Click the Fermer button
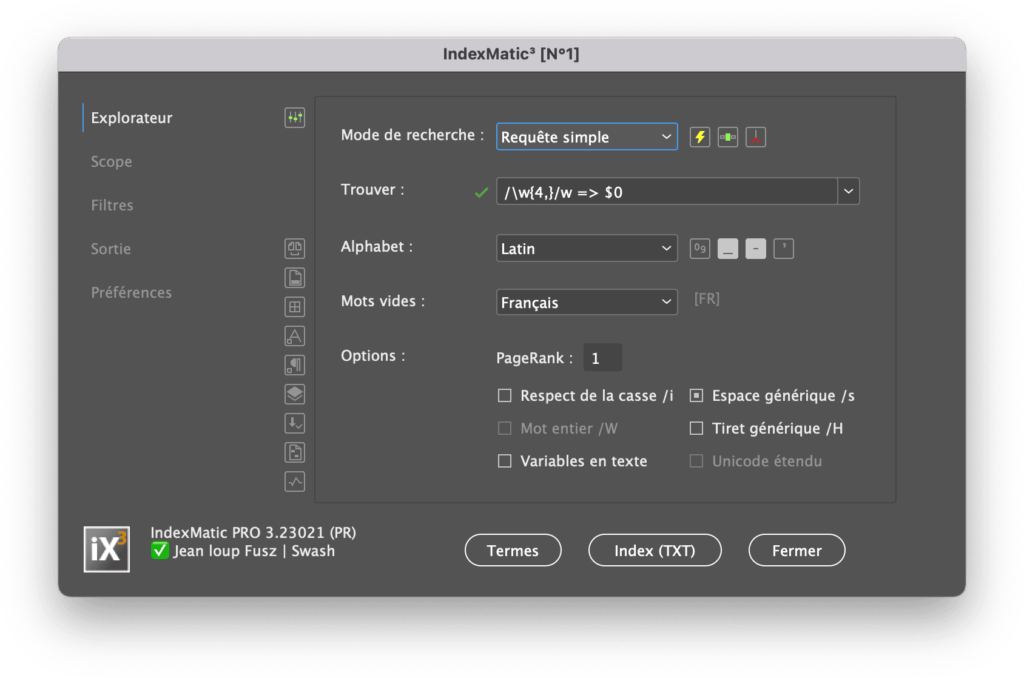The width and height of the screenshot is (1024, 678). [x=797, y=551]
